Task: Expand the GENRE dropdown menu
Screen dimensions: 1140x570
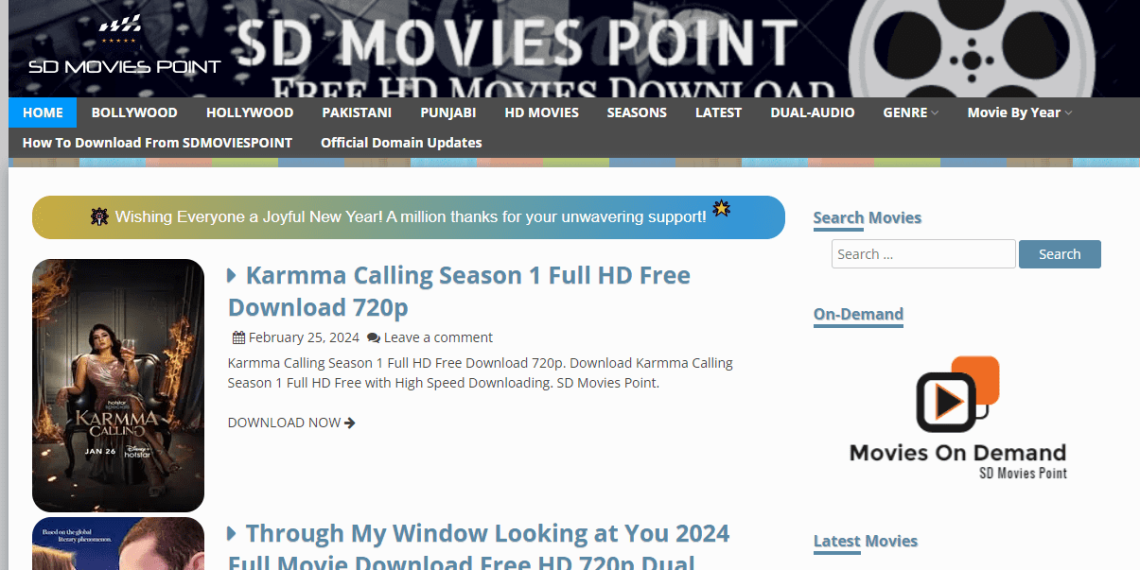Action: point(910,113)
